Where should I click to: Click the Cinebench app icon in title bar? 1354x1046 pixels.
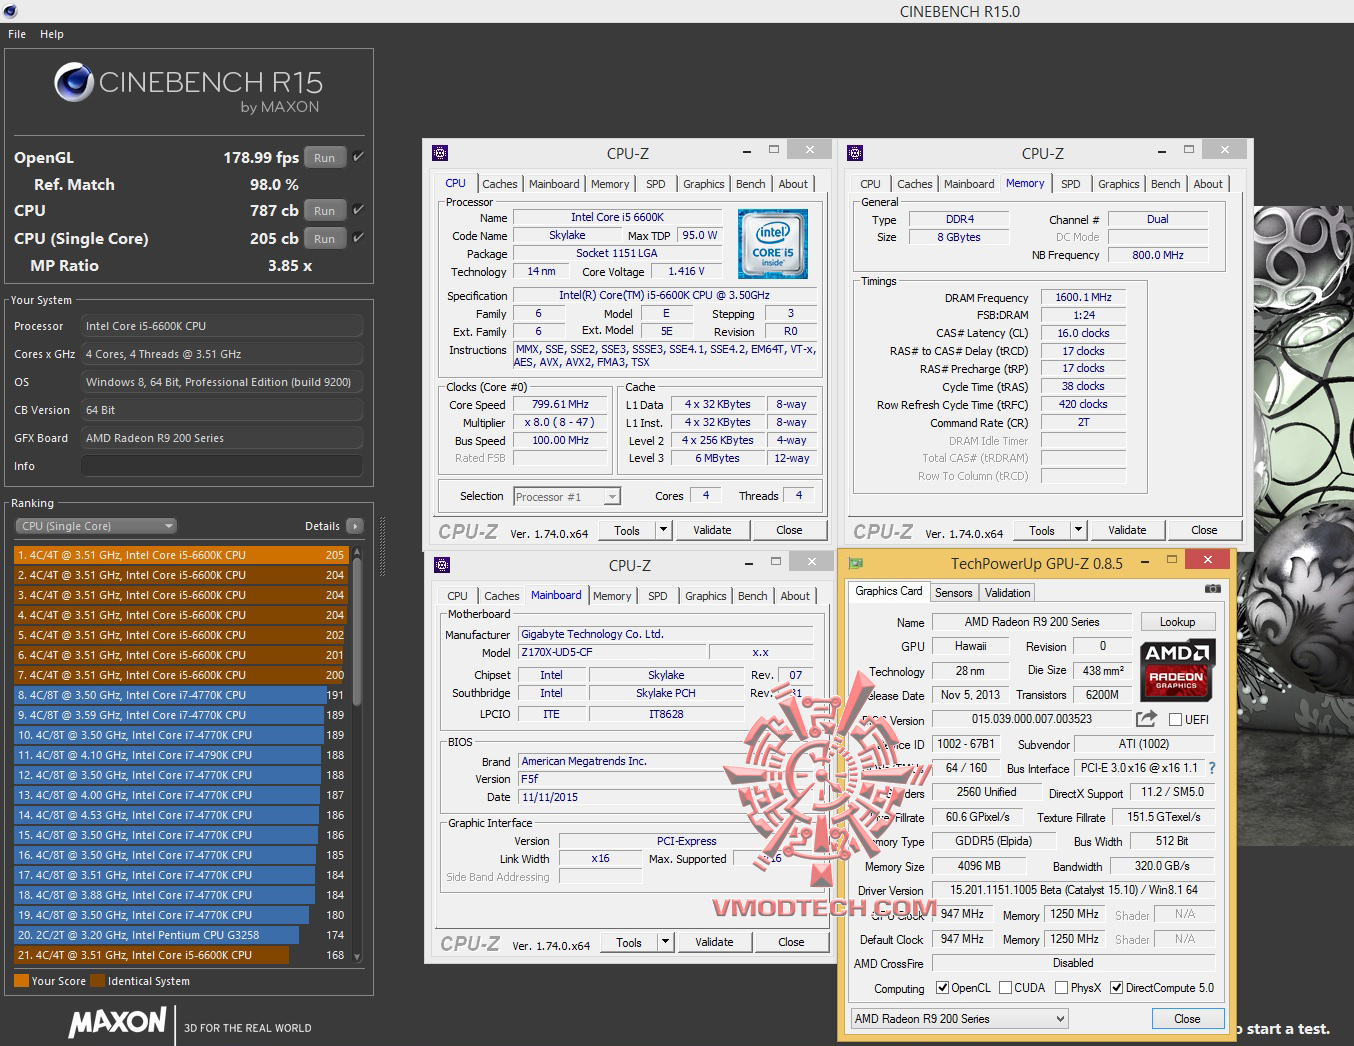click(x=9, y=11)
